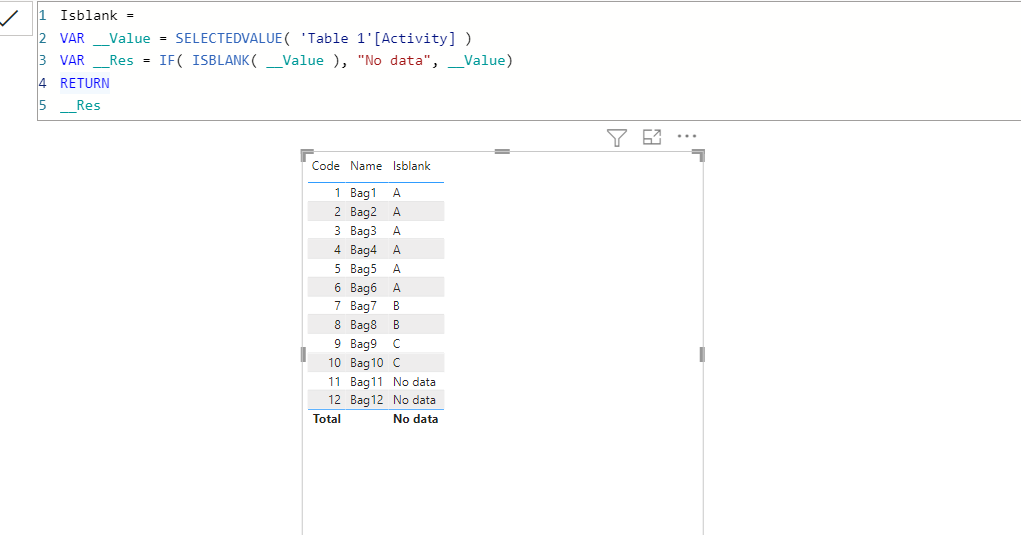The height and width of the screenshot is (535, 1021).
Task: Click the Total row label
Action: (327, 419)
